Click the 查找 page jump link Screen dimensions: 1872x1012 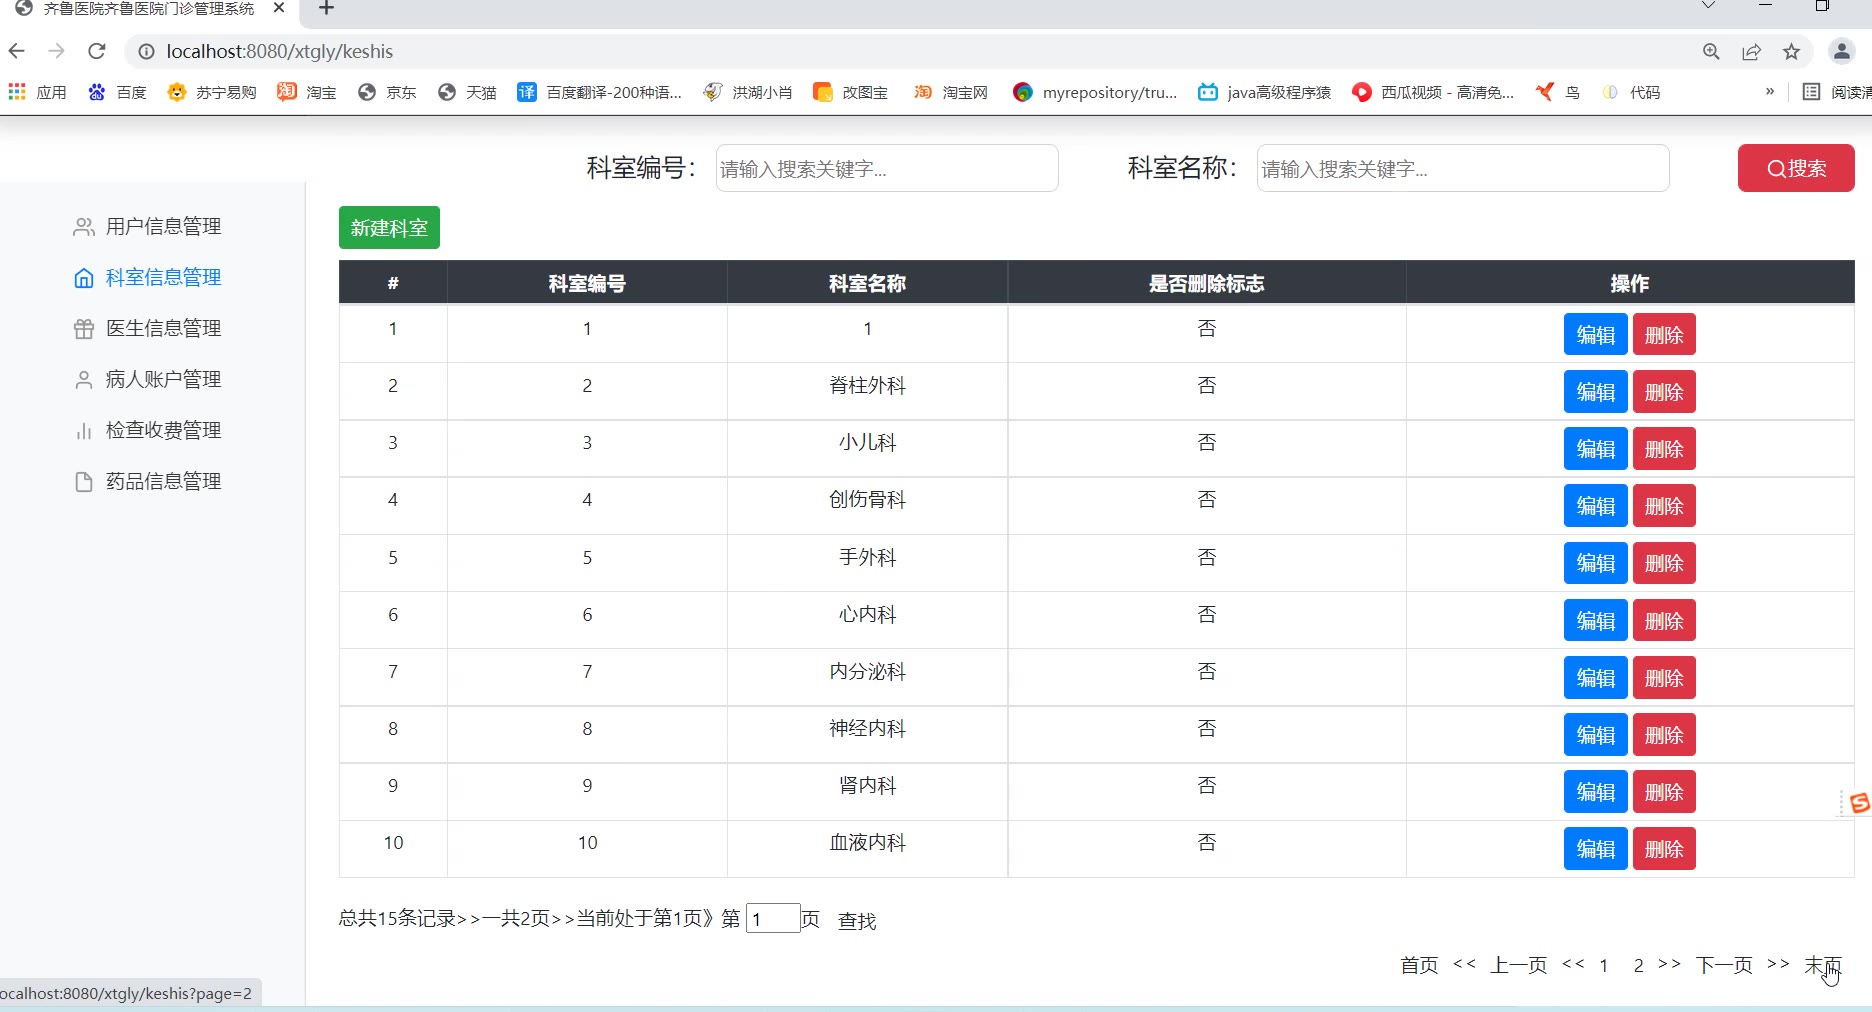[857, 921]
